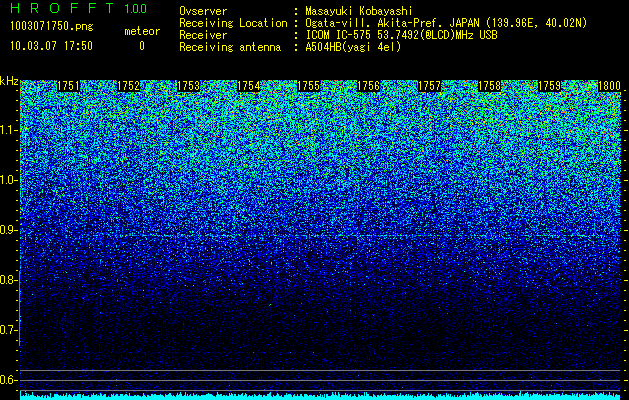Click the 1752 time marker

tap(129, 86)
